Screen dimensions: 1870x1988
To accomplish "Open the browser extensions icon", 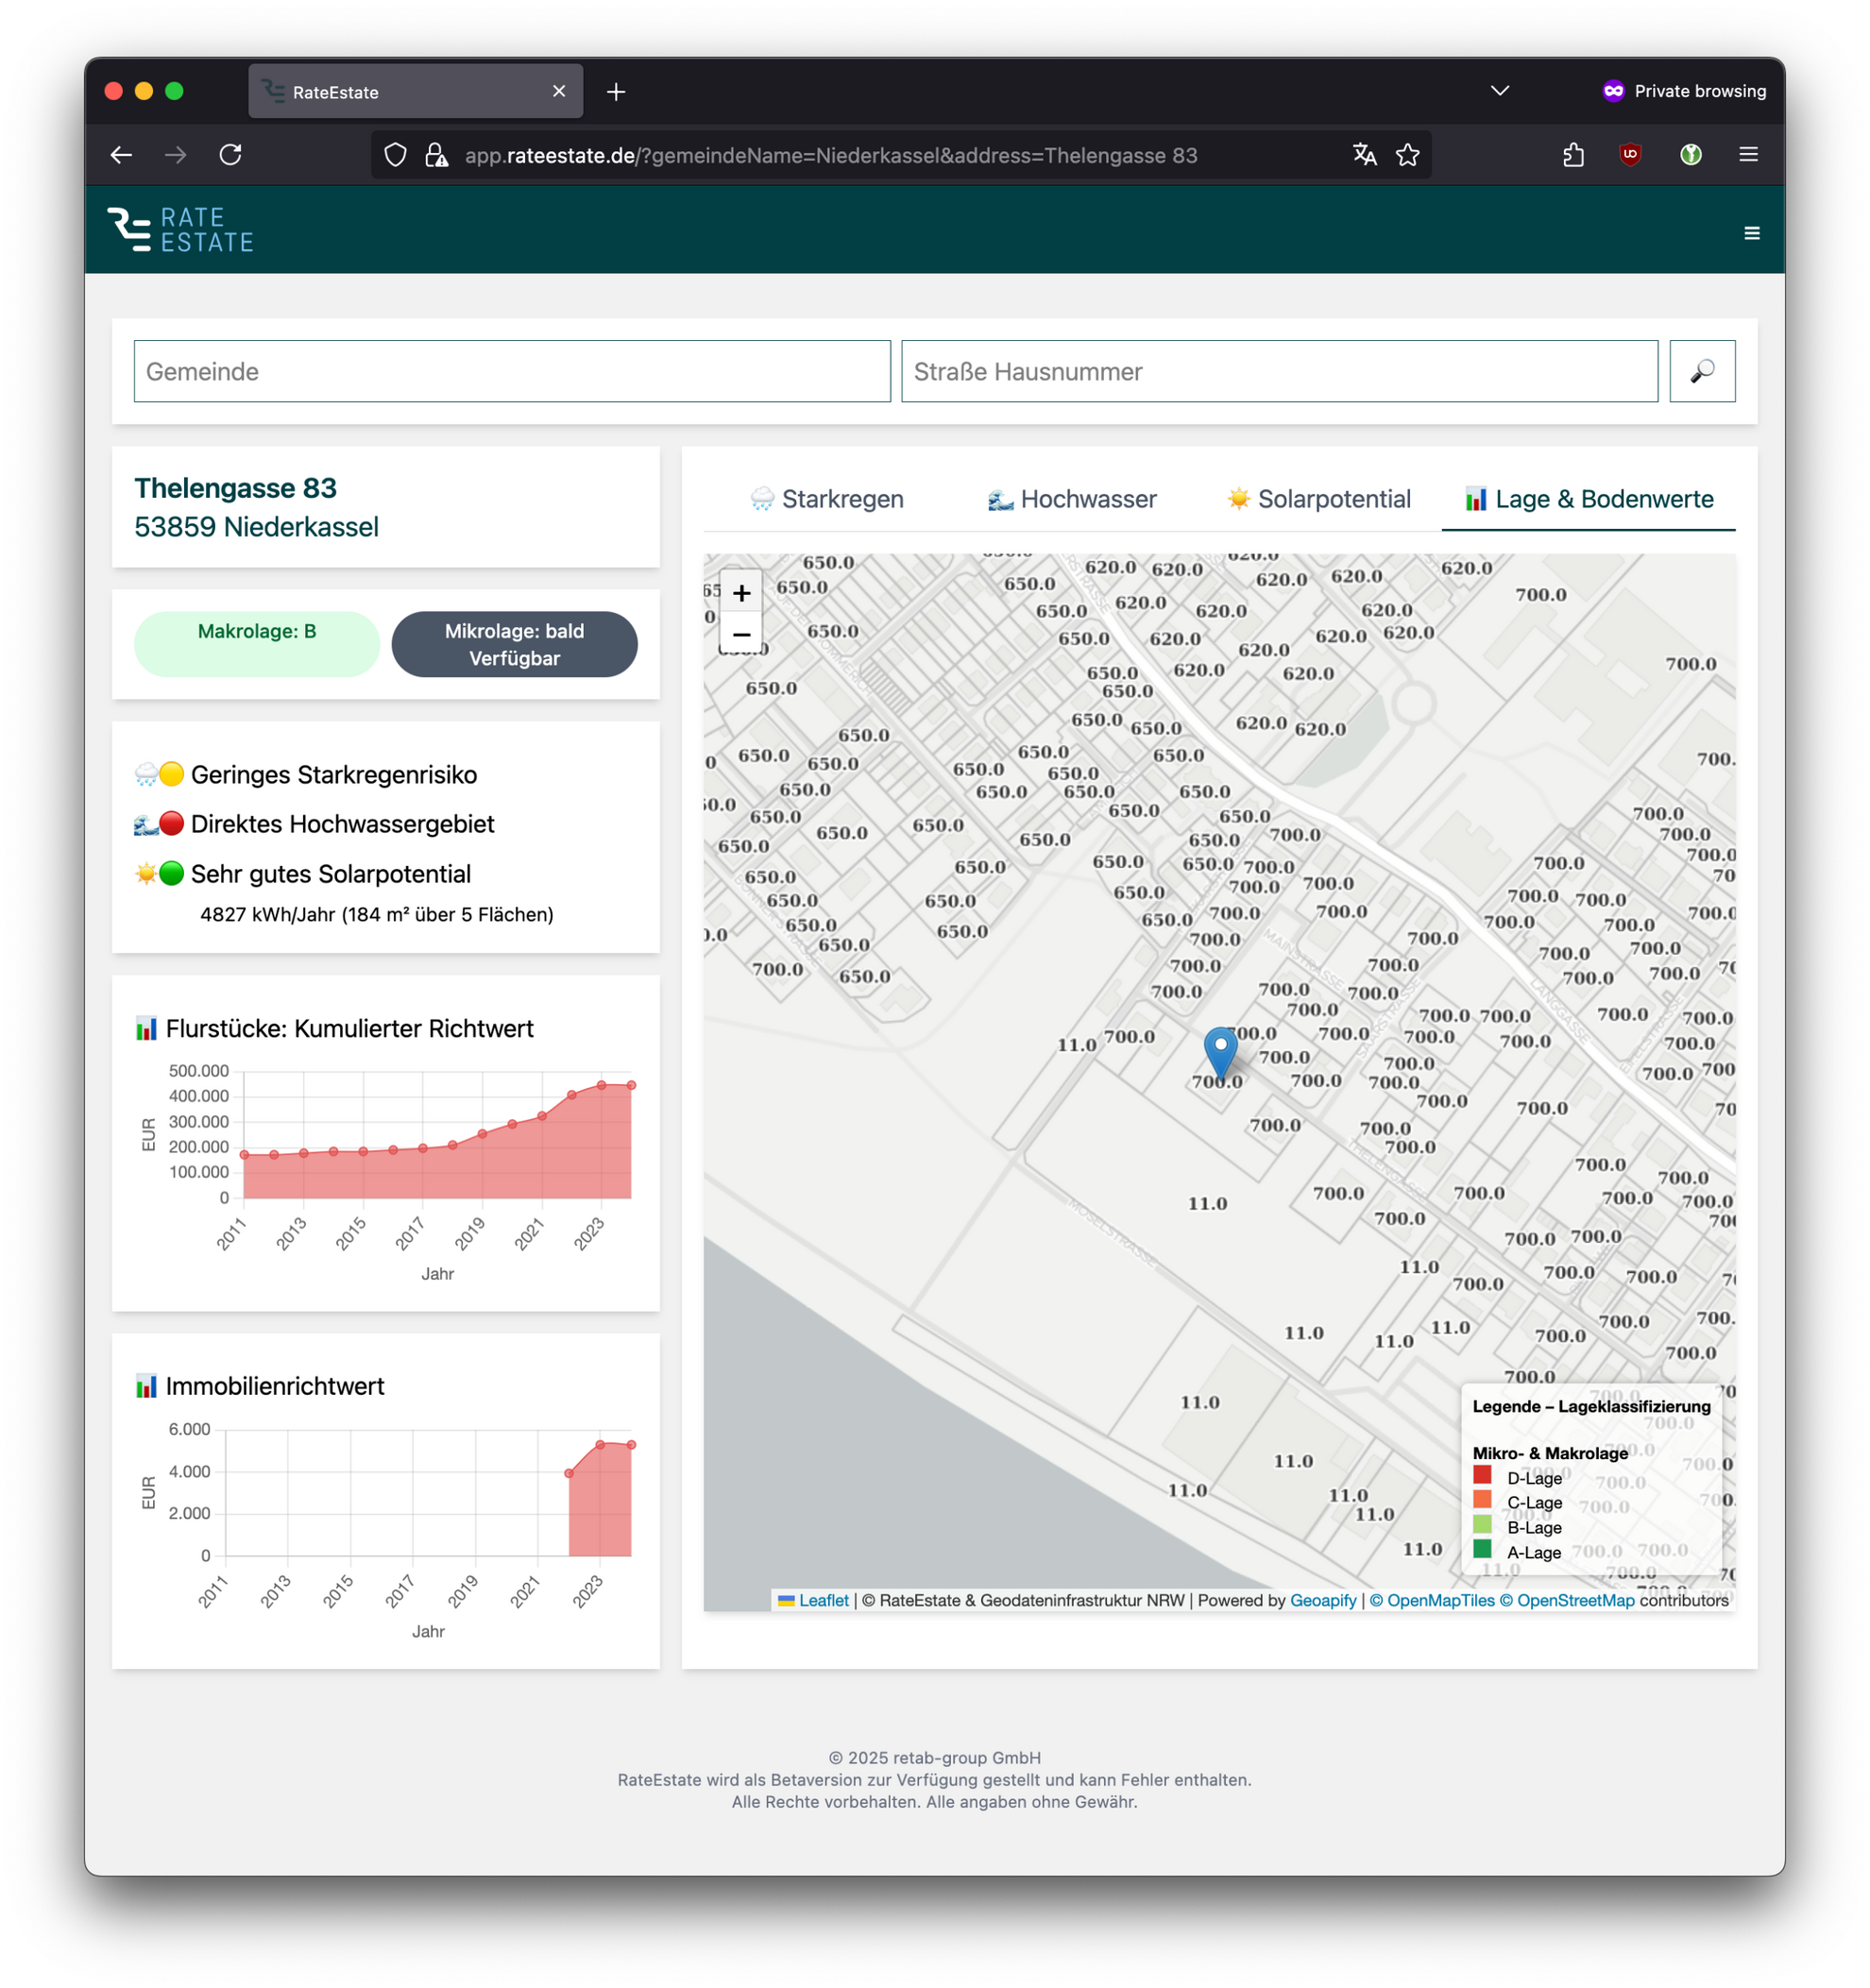I will (x=1573, y=155).
